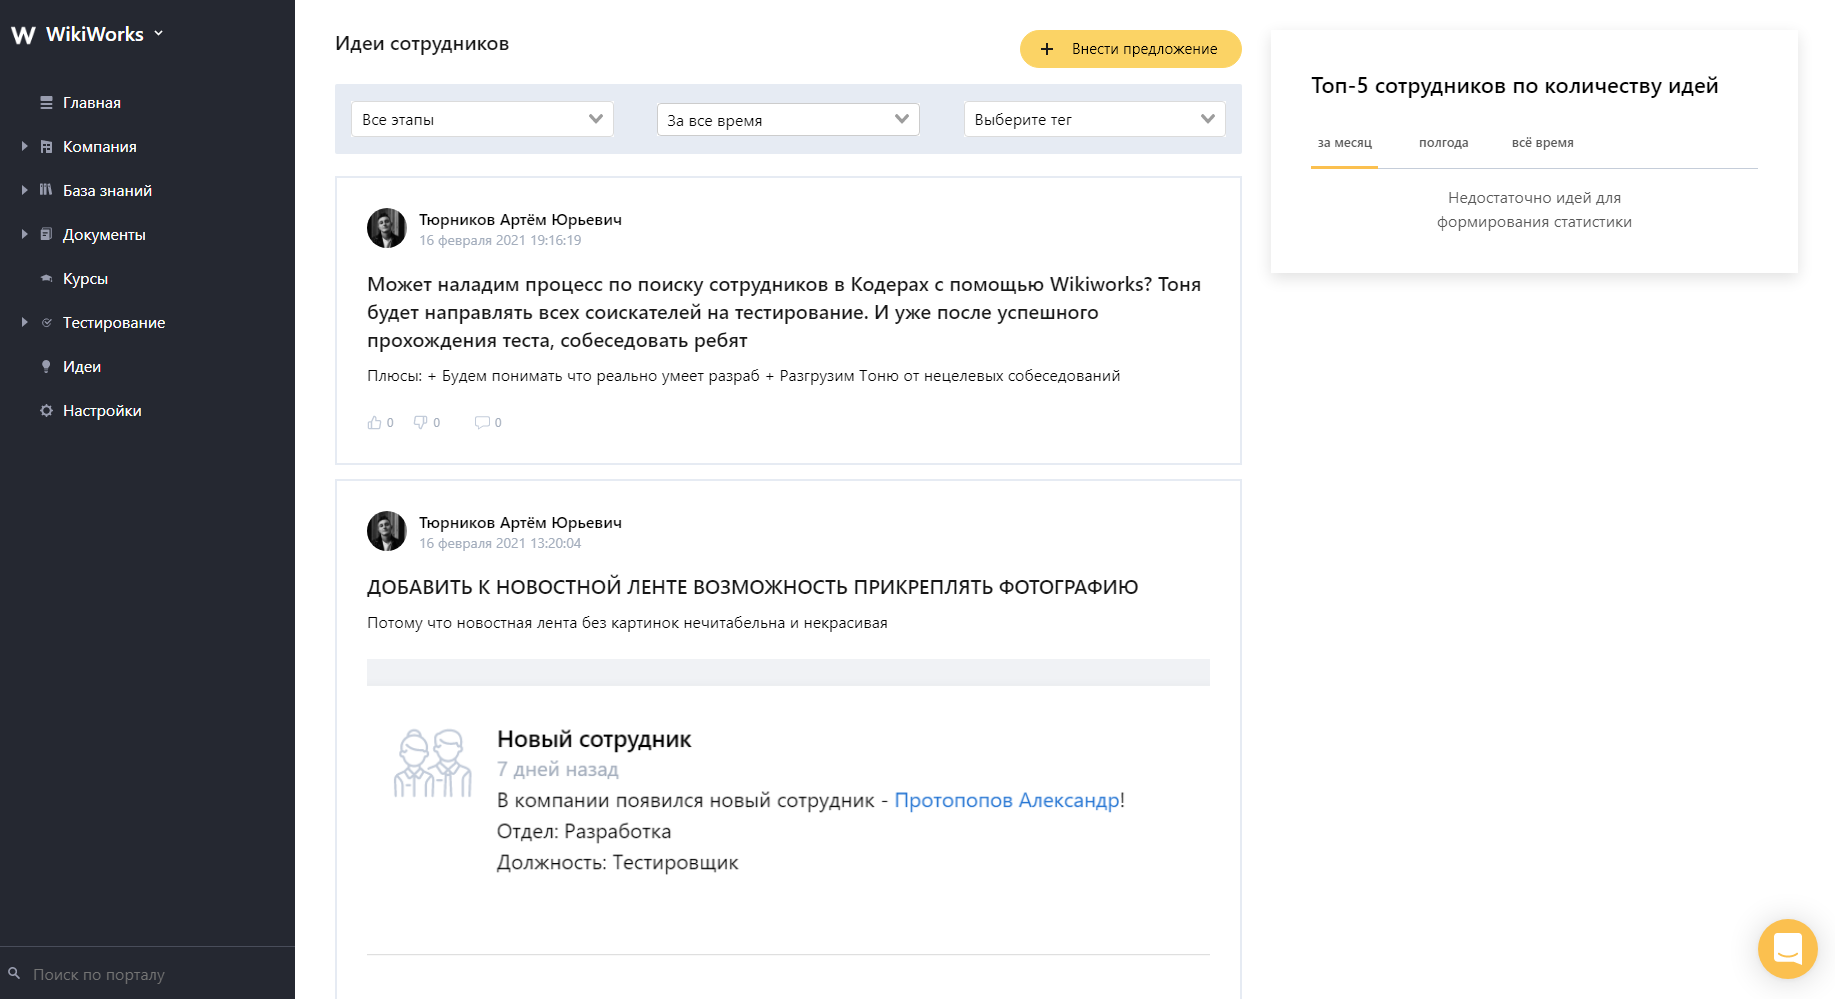Open the yellow chat support bubble
This screenshot has width=1835, height=999.
[x=1787, y=948]
